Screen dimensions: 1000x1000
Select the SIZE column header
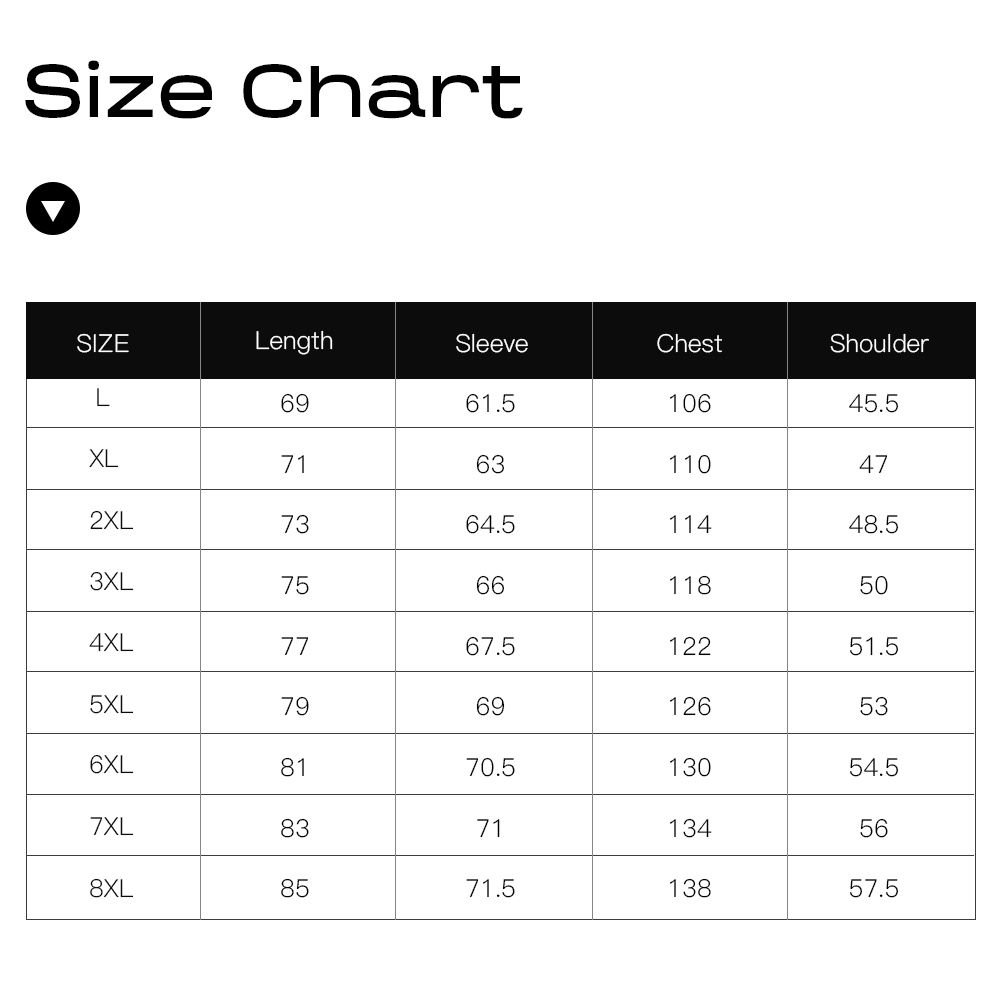[x=102, y=343]
